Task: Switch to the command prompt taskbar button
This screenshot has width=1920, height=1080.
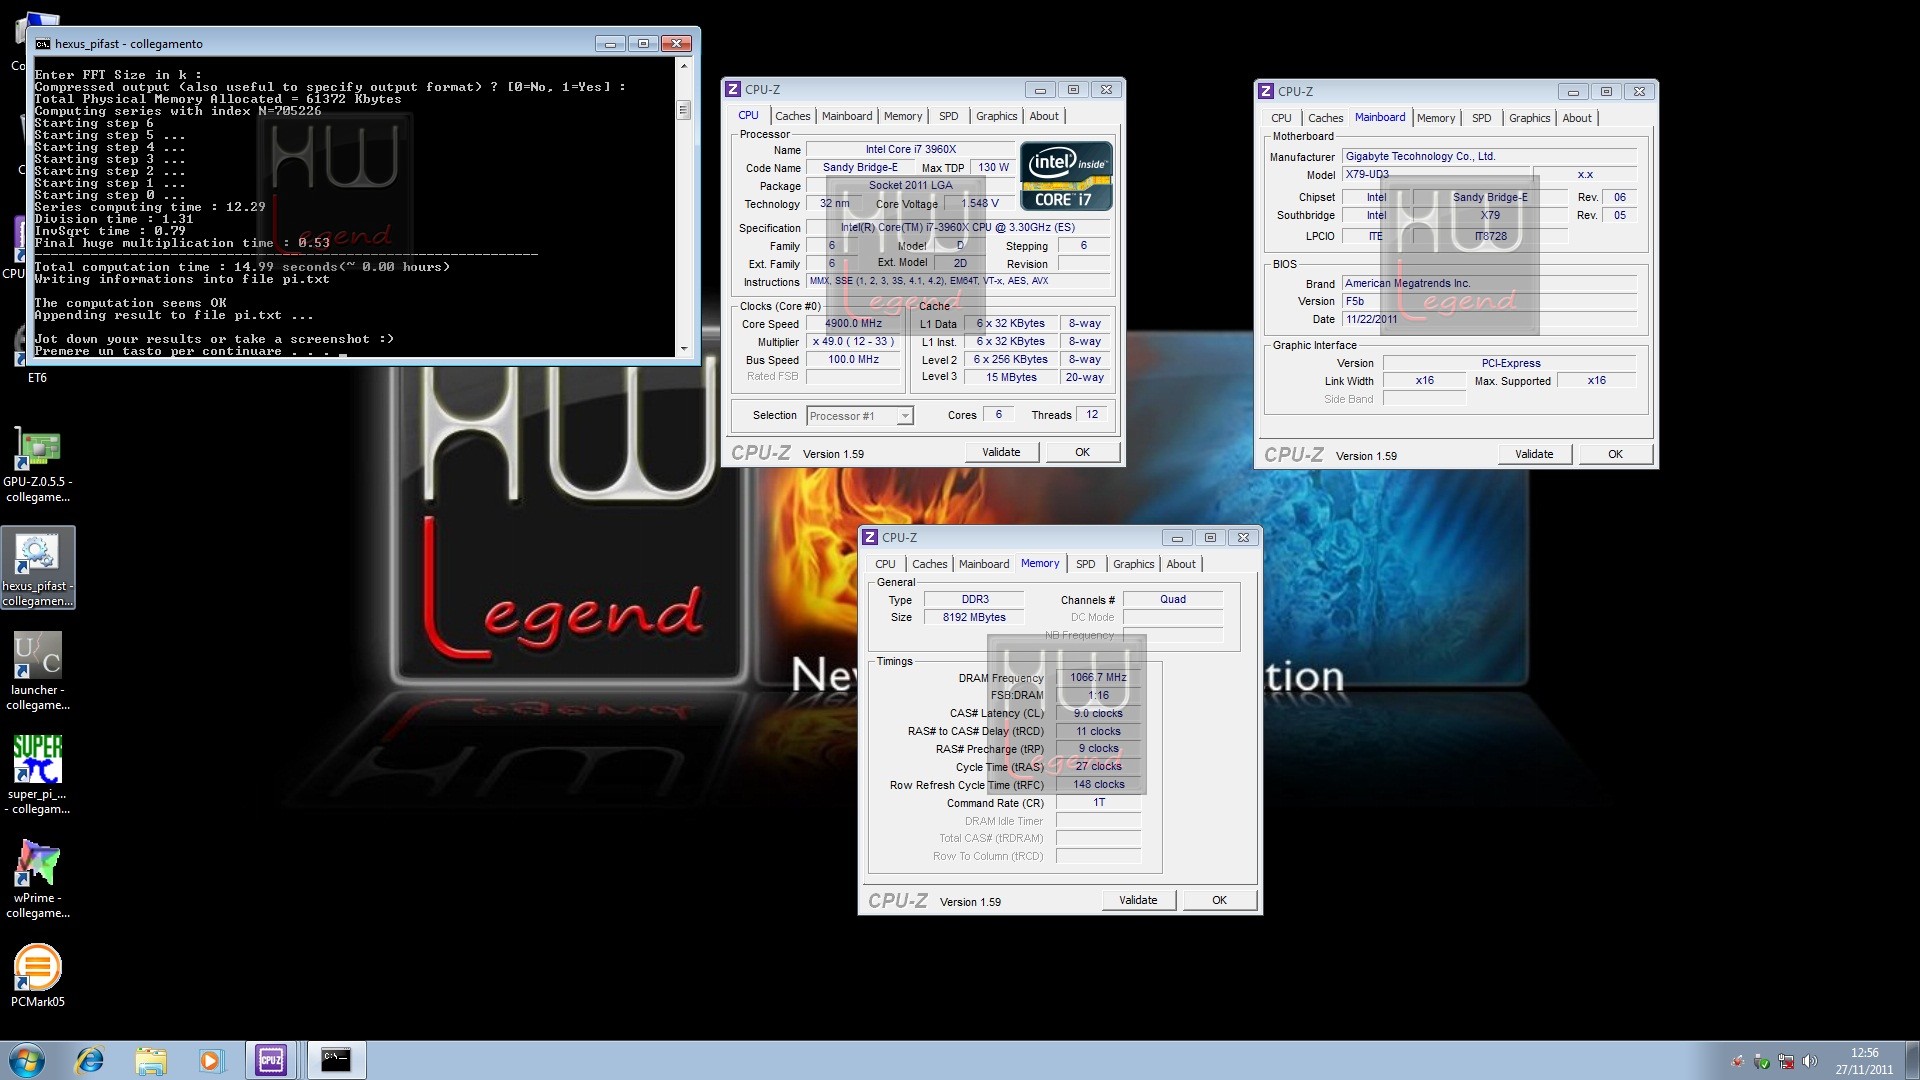Action: click(336, 1060)
